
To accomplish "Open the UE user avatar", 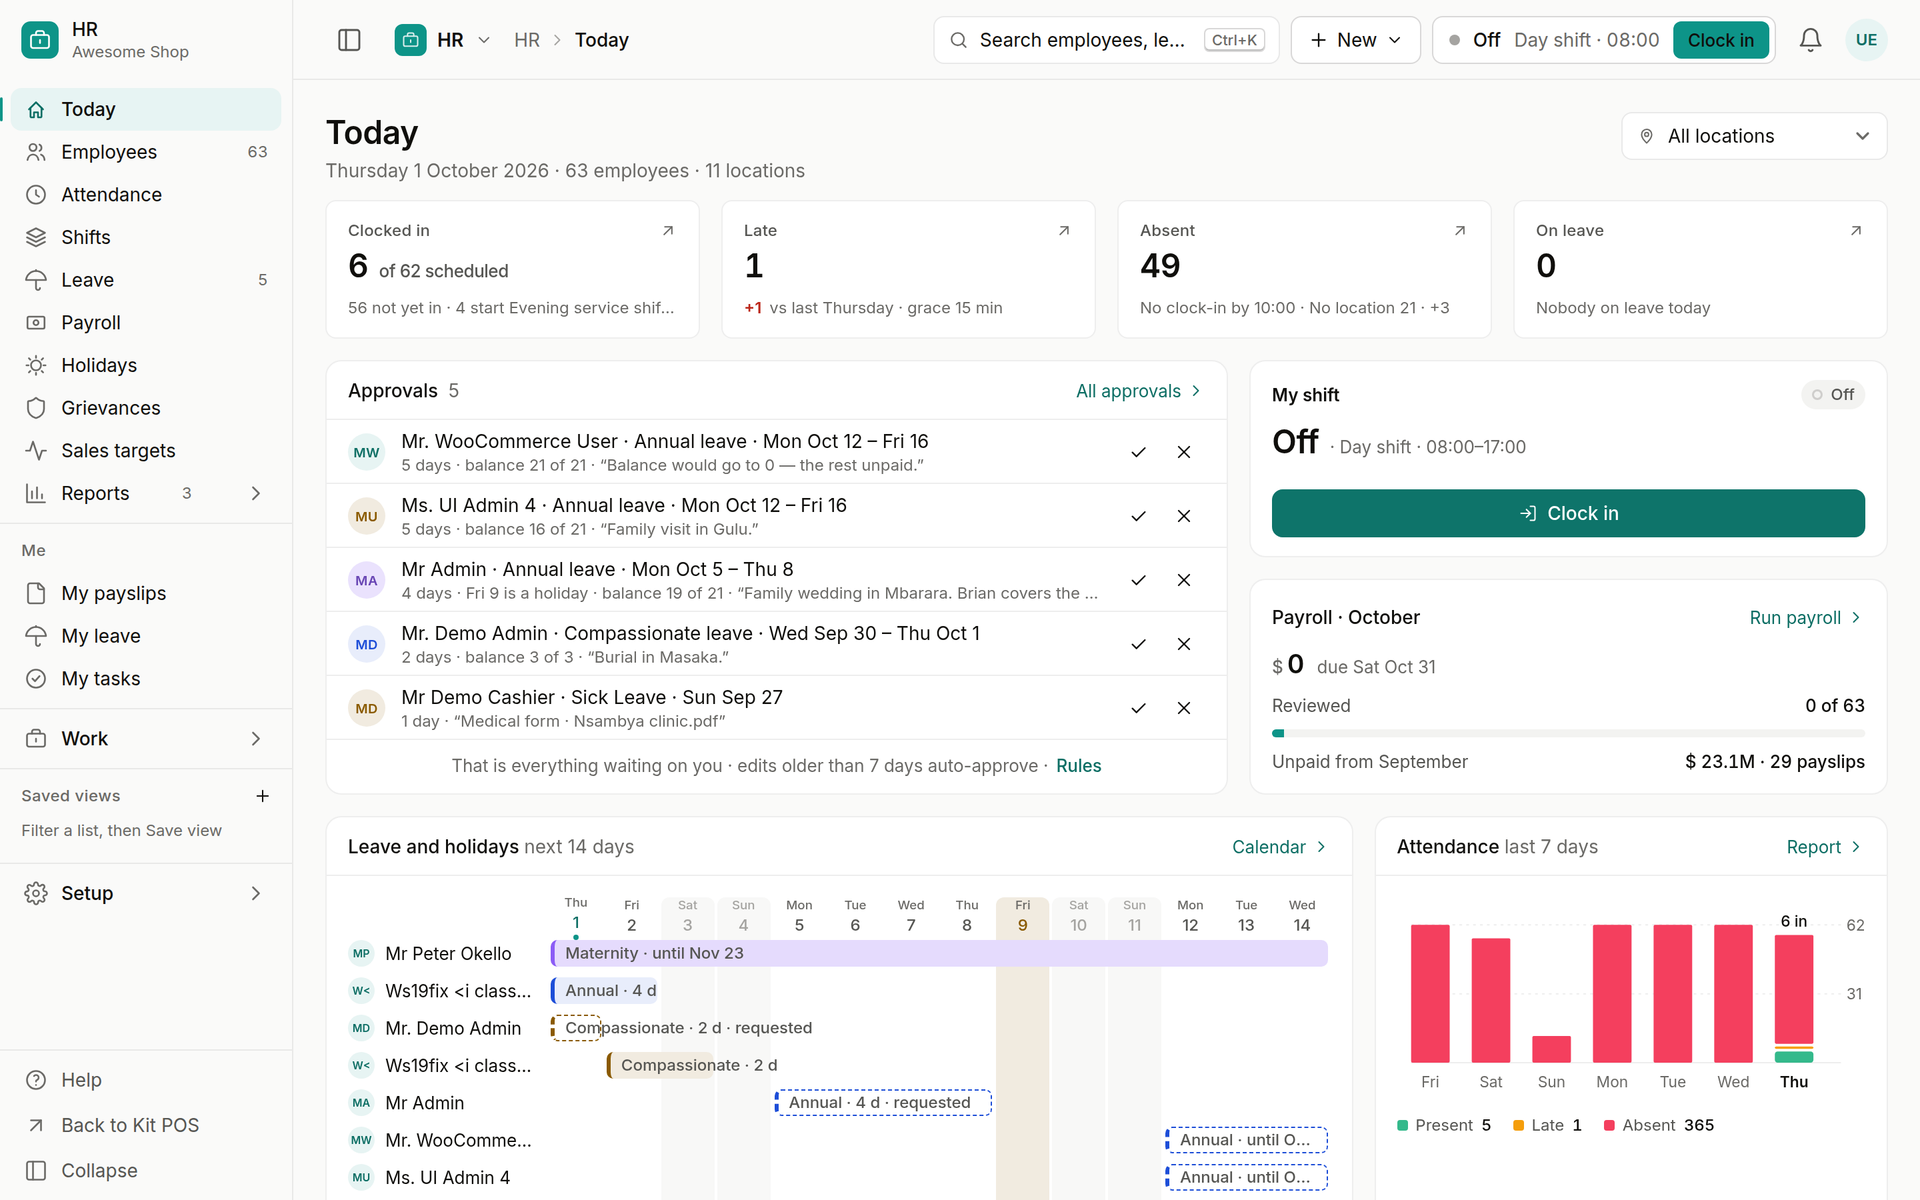I will (1866, 40).
